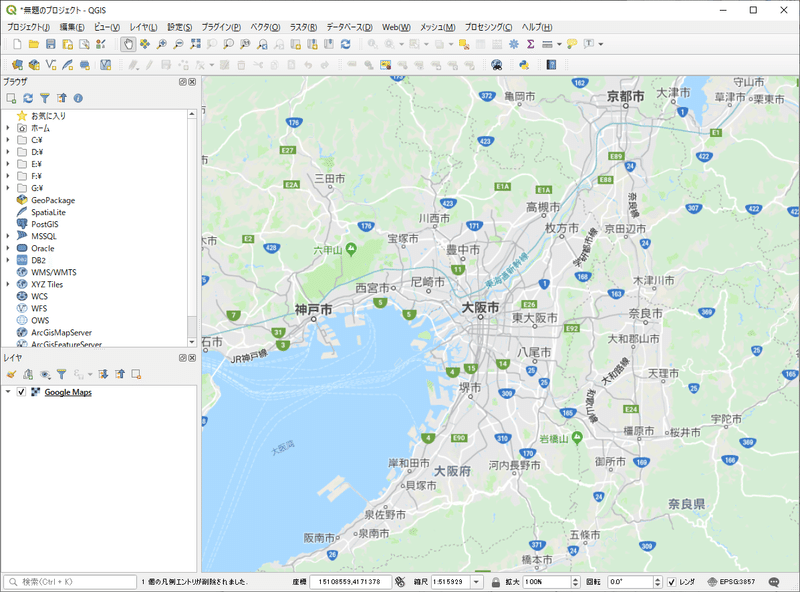This screenshot has width=800, height=592.
Task: Click the New SpatiaLite Layer feather icon
Action: point(67,65)
